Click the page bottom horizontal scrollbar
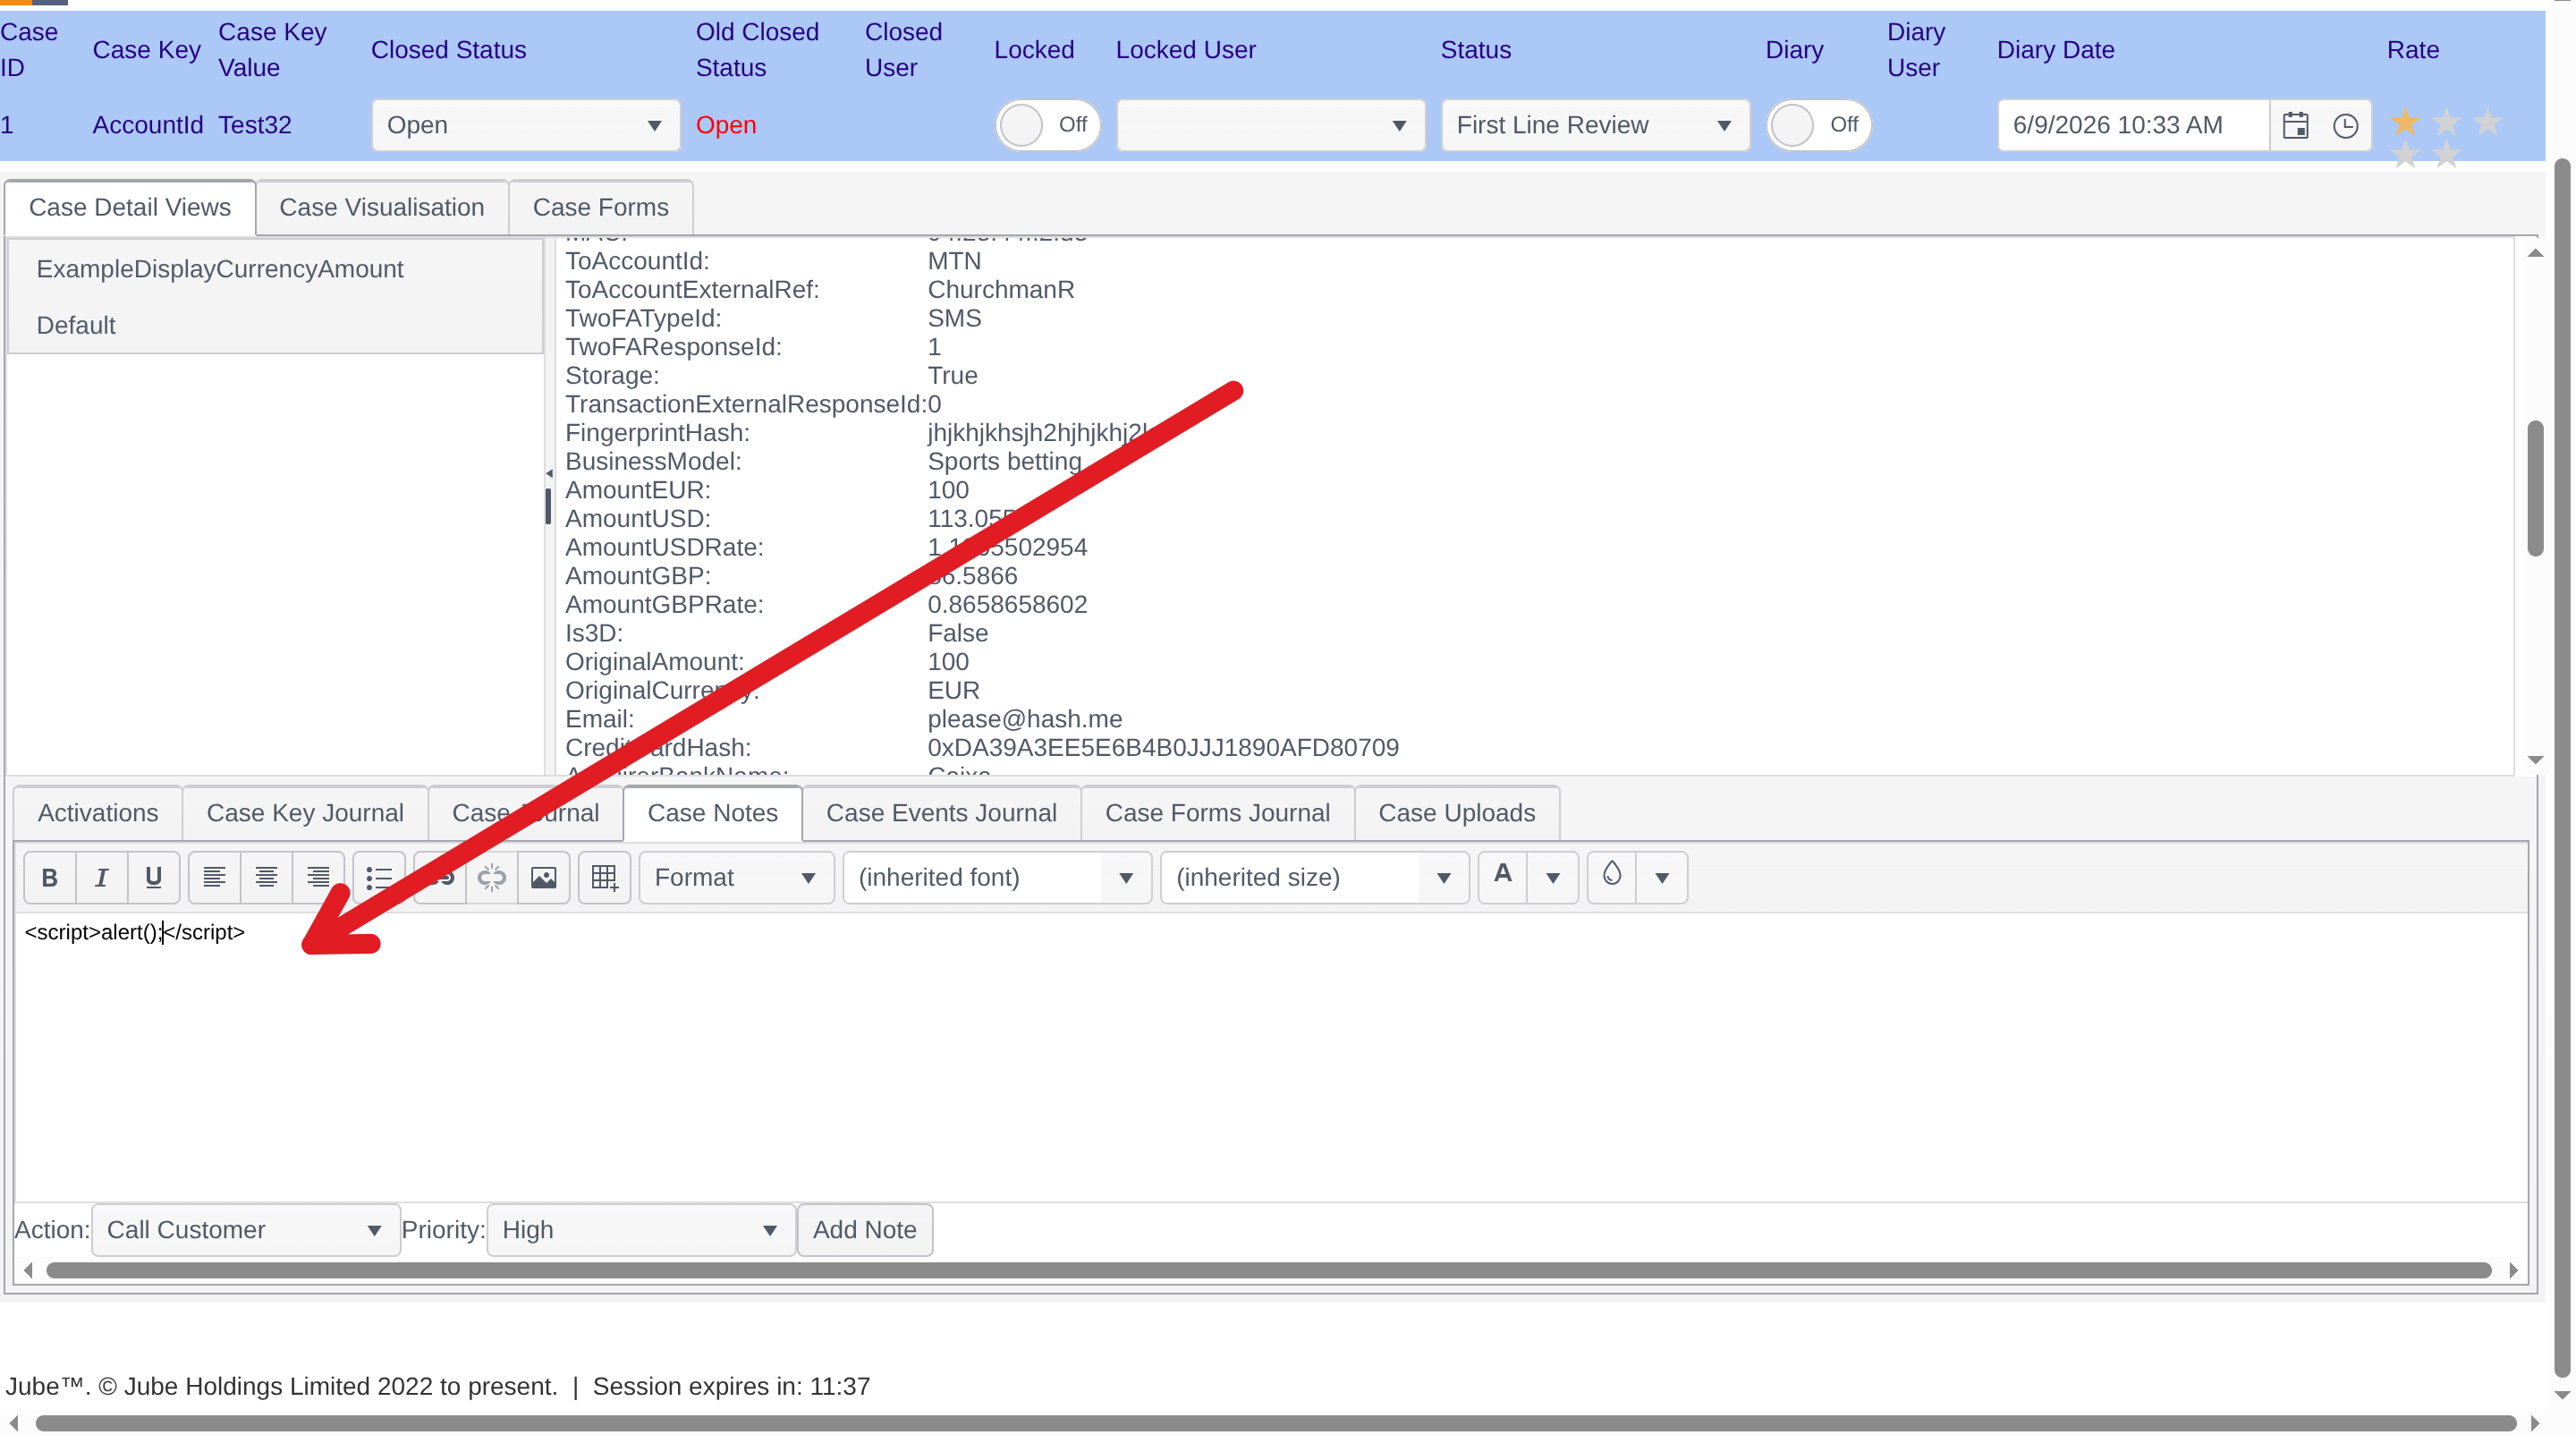 1276,1423
